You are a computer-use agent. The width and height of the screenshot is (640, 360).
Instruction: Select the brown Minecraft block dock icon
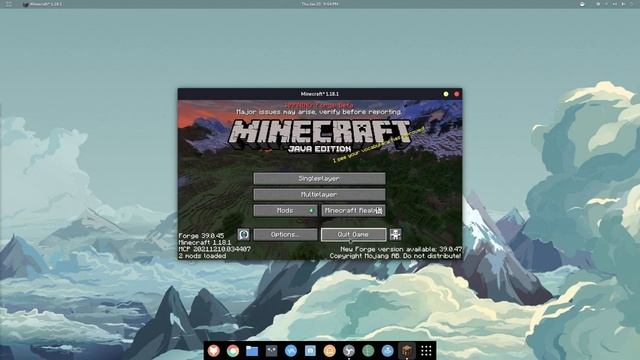(x=407, y=351)
